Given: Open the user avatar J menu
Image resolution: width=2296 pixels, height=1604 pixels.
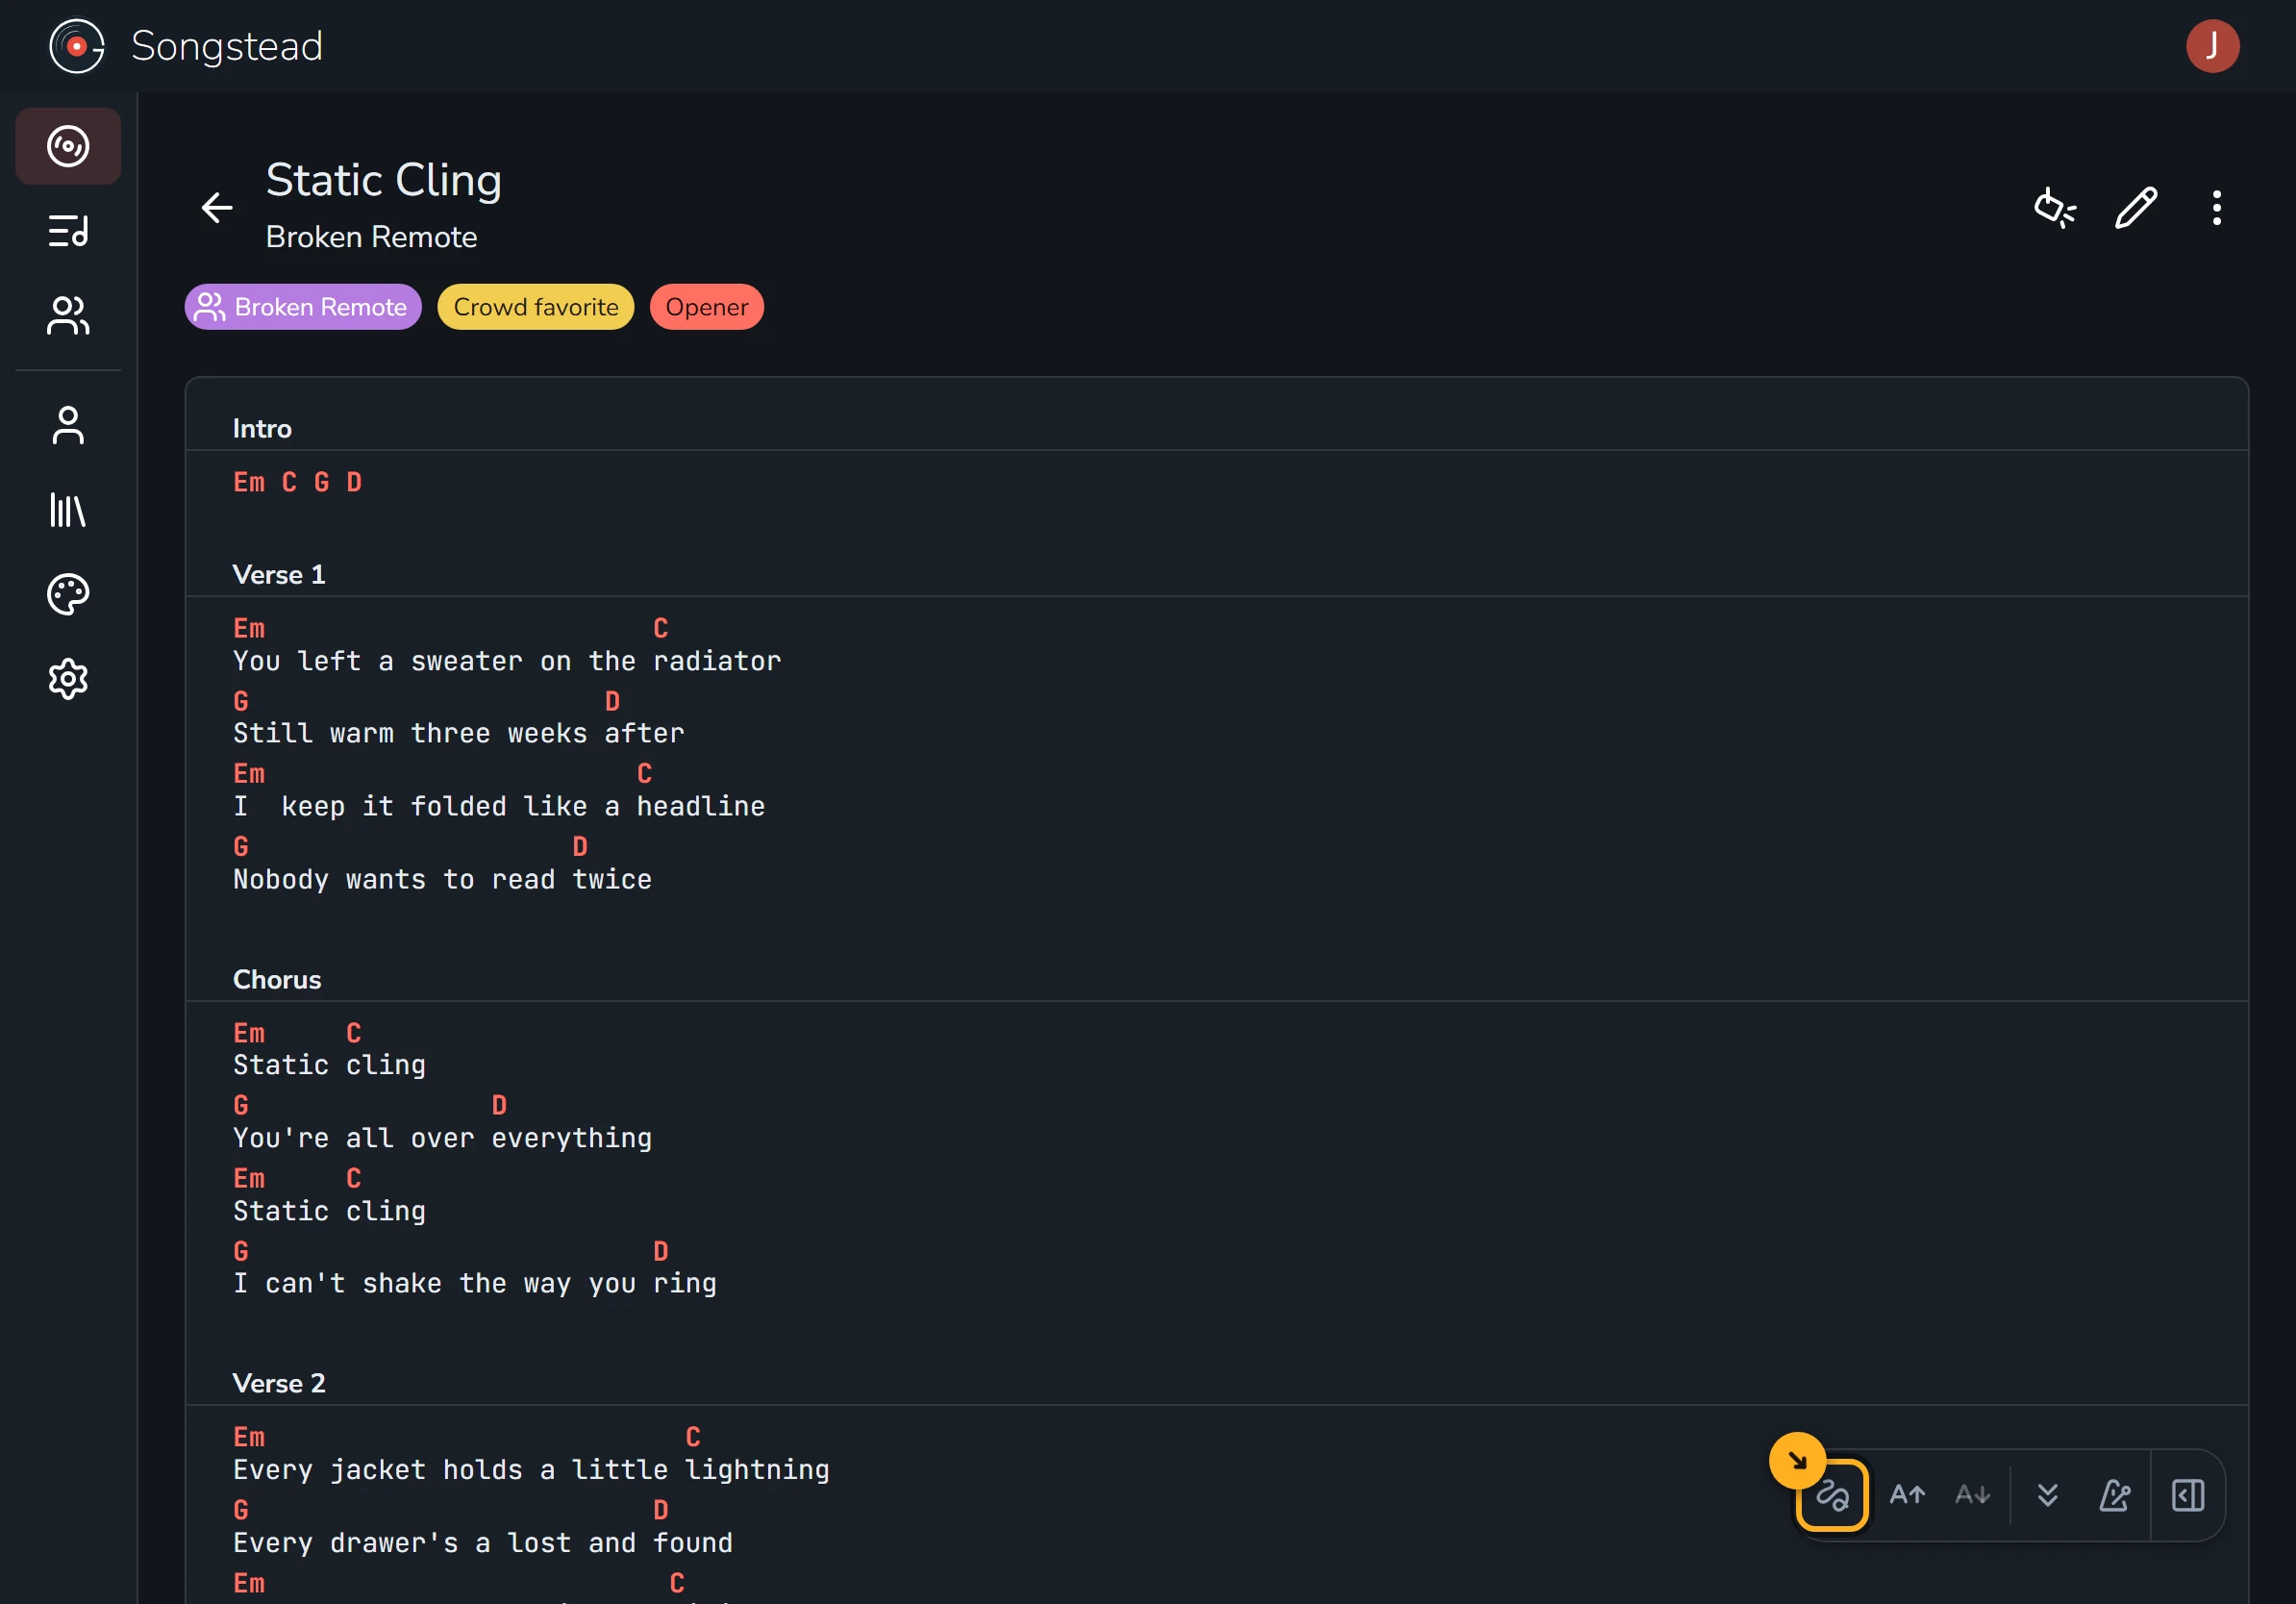Looking at the screenshot, I should coord(2212,46).
